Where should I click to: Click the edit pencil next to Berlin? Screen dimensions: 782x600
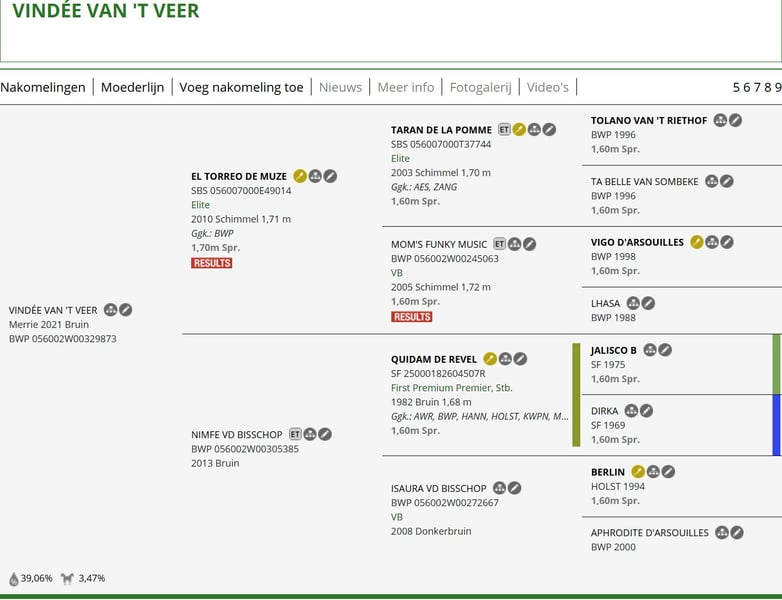point(668,472)
